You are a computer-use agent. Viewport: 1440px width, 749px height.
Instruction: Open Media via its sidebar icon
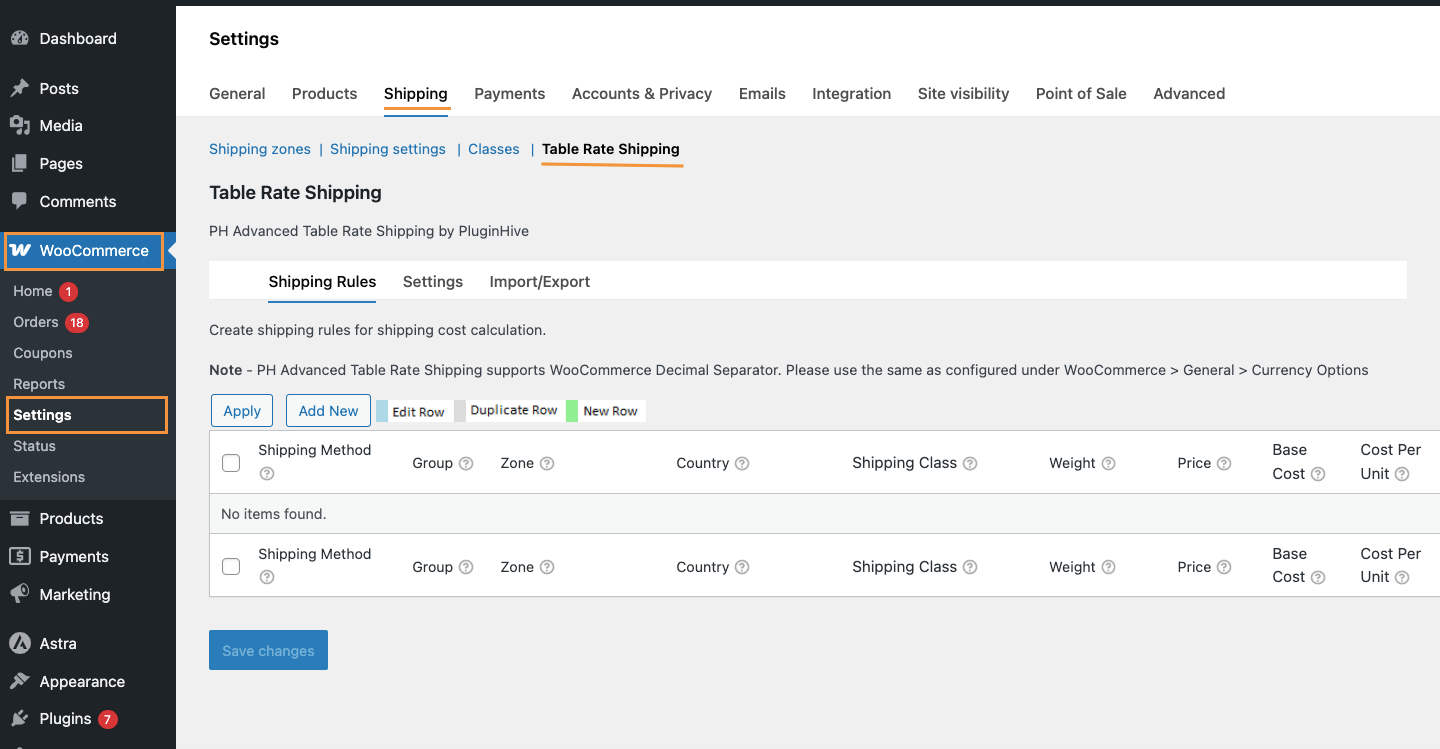pyautogui.click(x=19, y=126)
